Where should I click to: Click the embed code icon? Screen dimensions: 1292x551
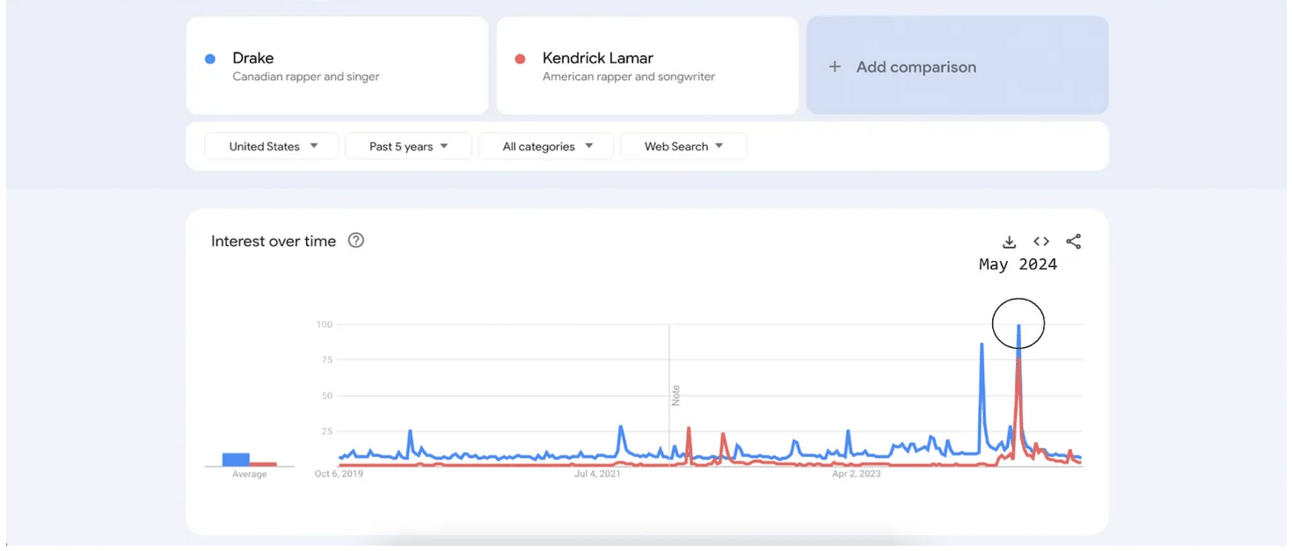tap(1041, 241)
